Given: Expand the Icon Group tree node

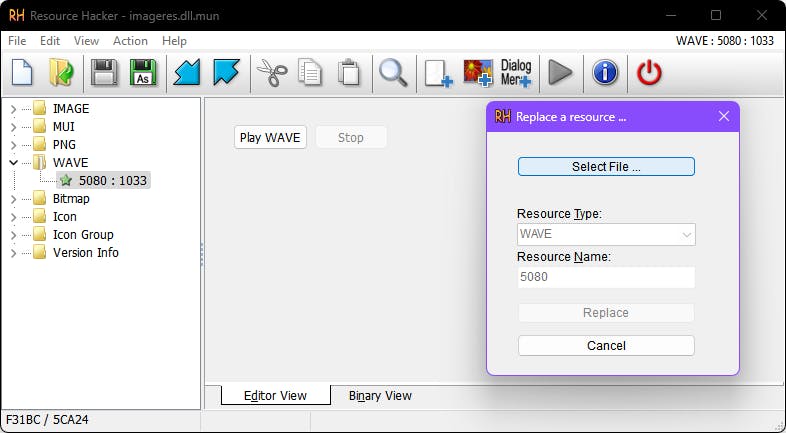Looking at the screenshot, I should pyautogui.click(x=14, y=235).
